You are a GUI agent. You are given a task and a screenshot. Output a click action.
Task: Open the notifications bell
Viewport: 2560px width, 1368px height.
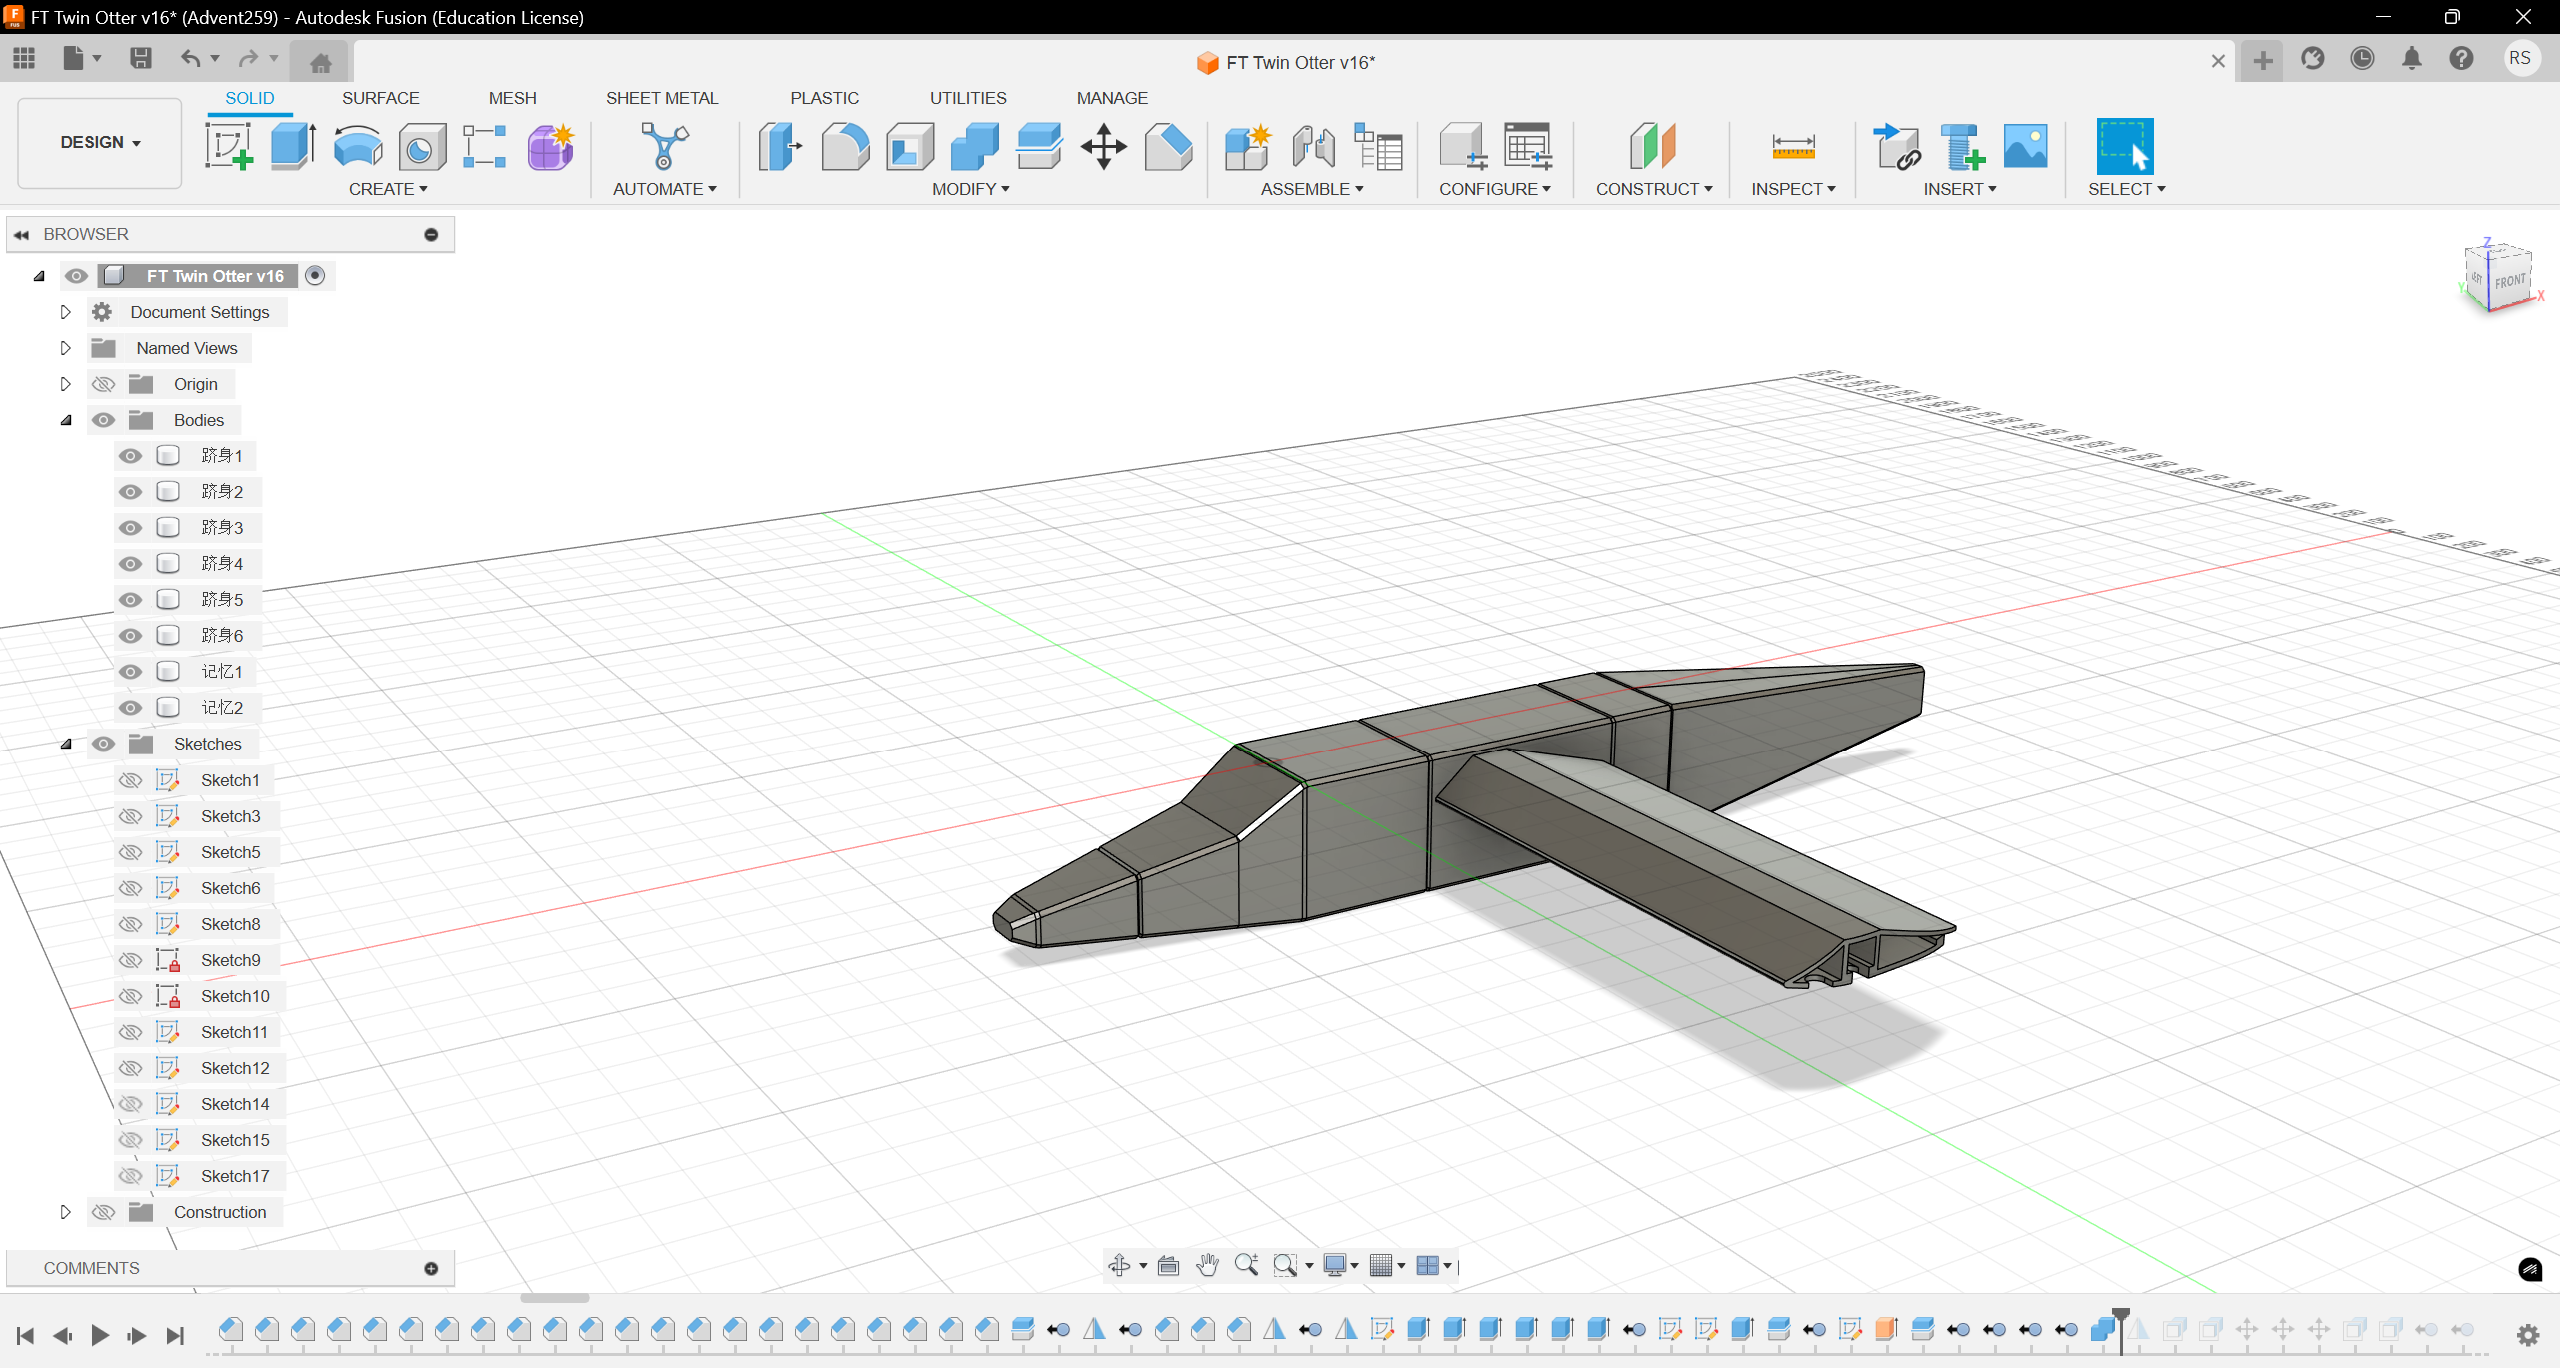[x=2412, y=59]
